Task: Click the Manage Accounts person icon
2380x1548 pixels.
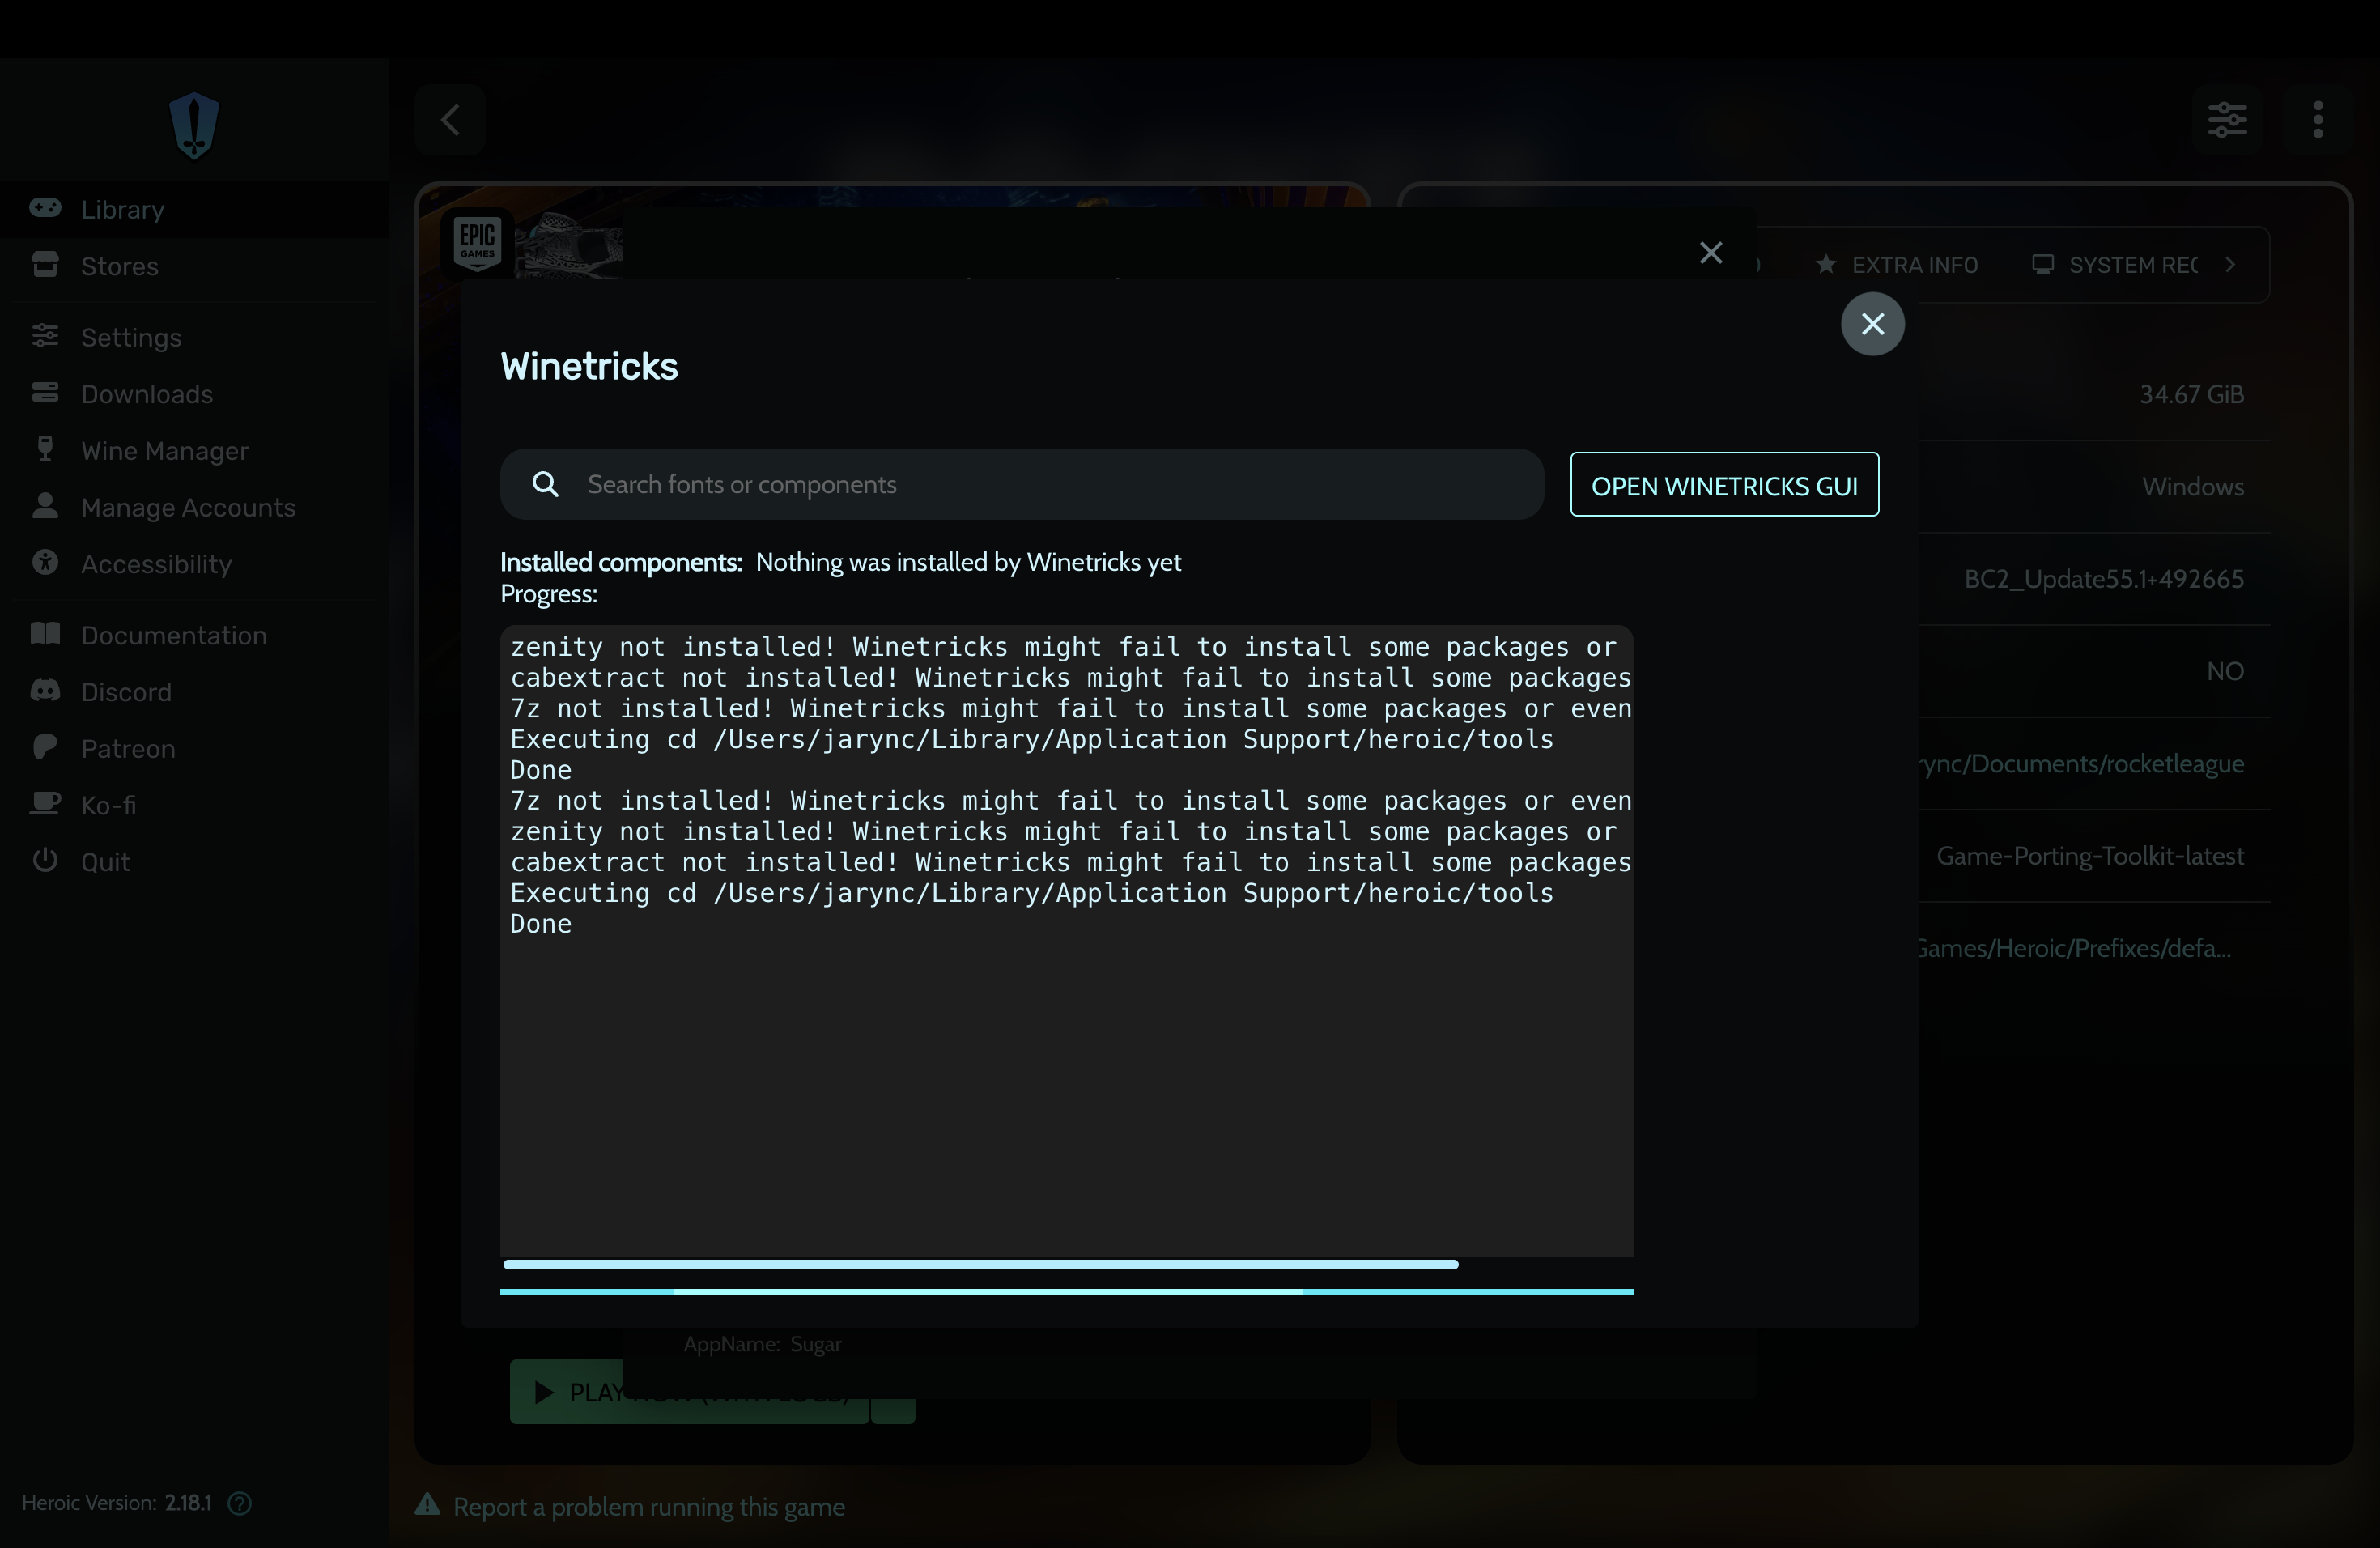Action: tap(45, 506)
